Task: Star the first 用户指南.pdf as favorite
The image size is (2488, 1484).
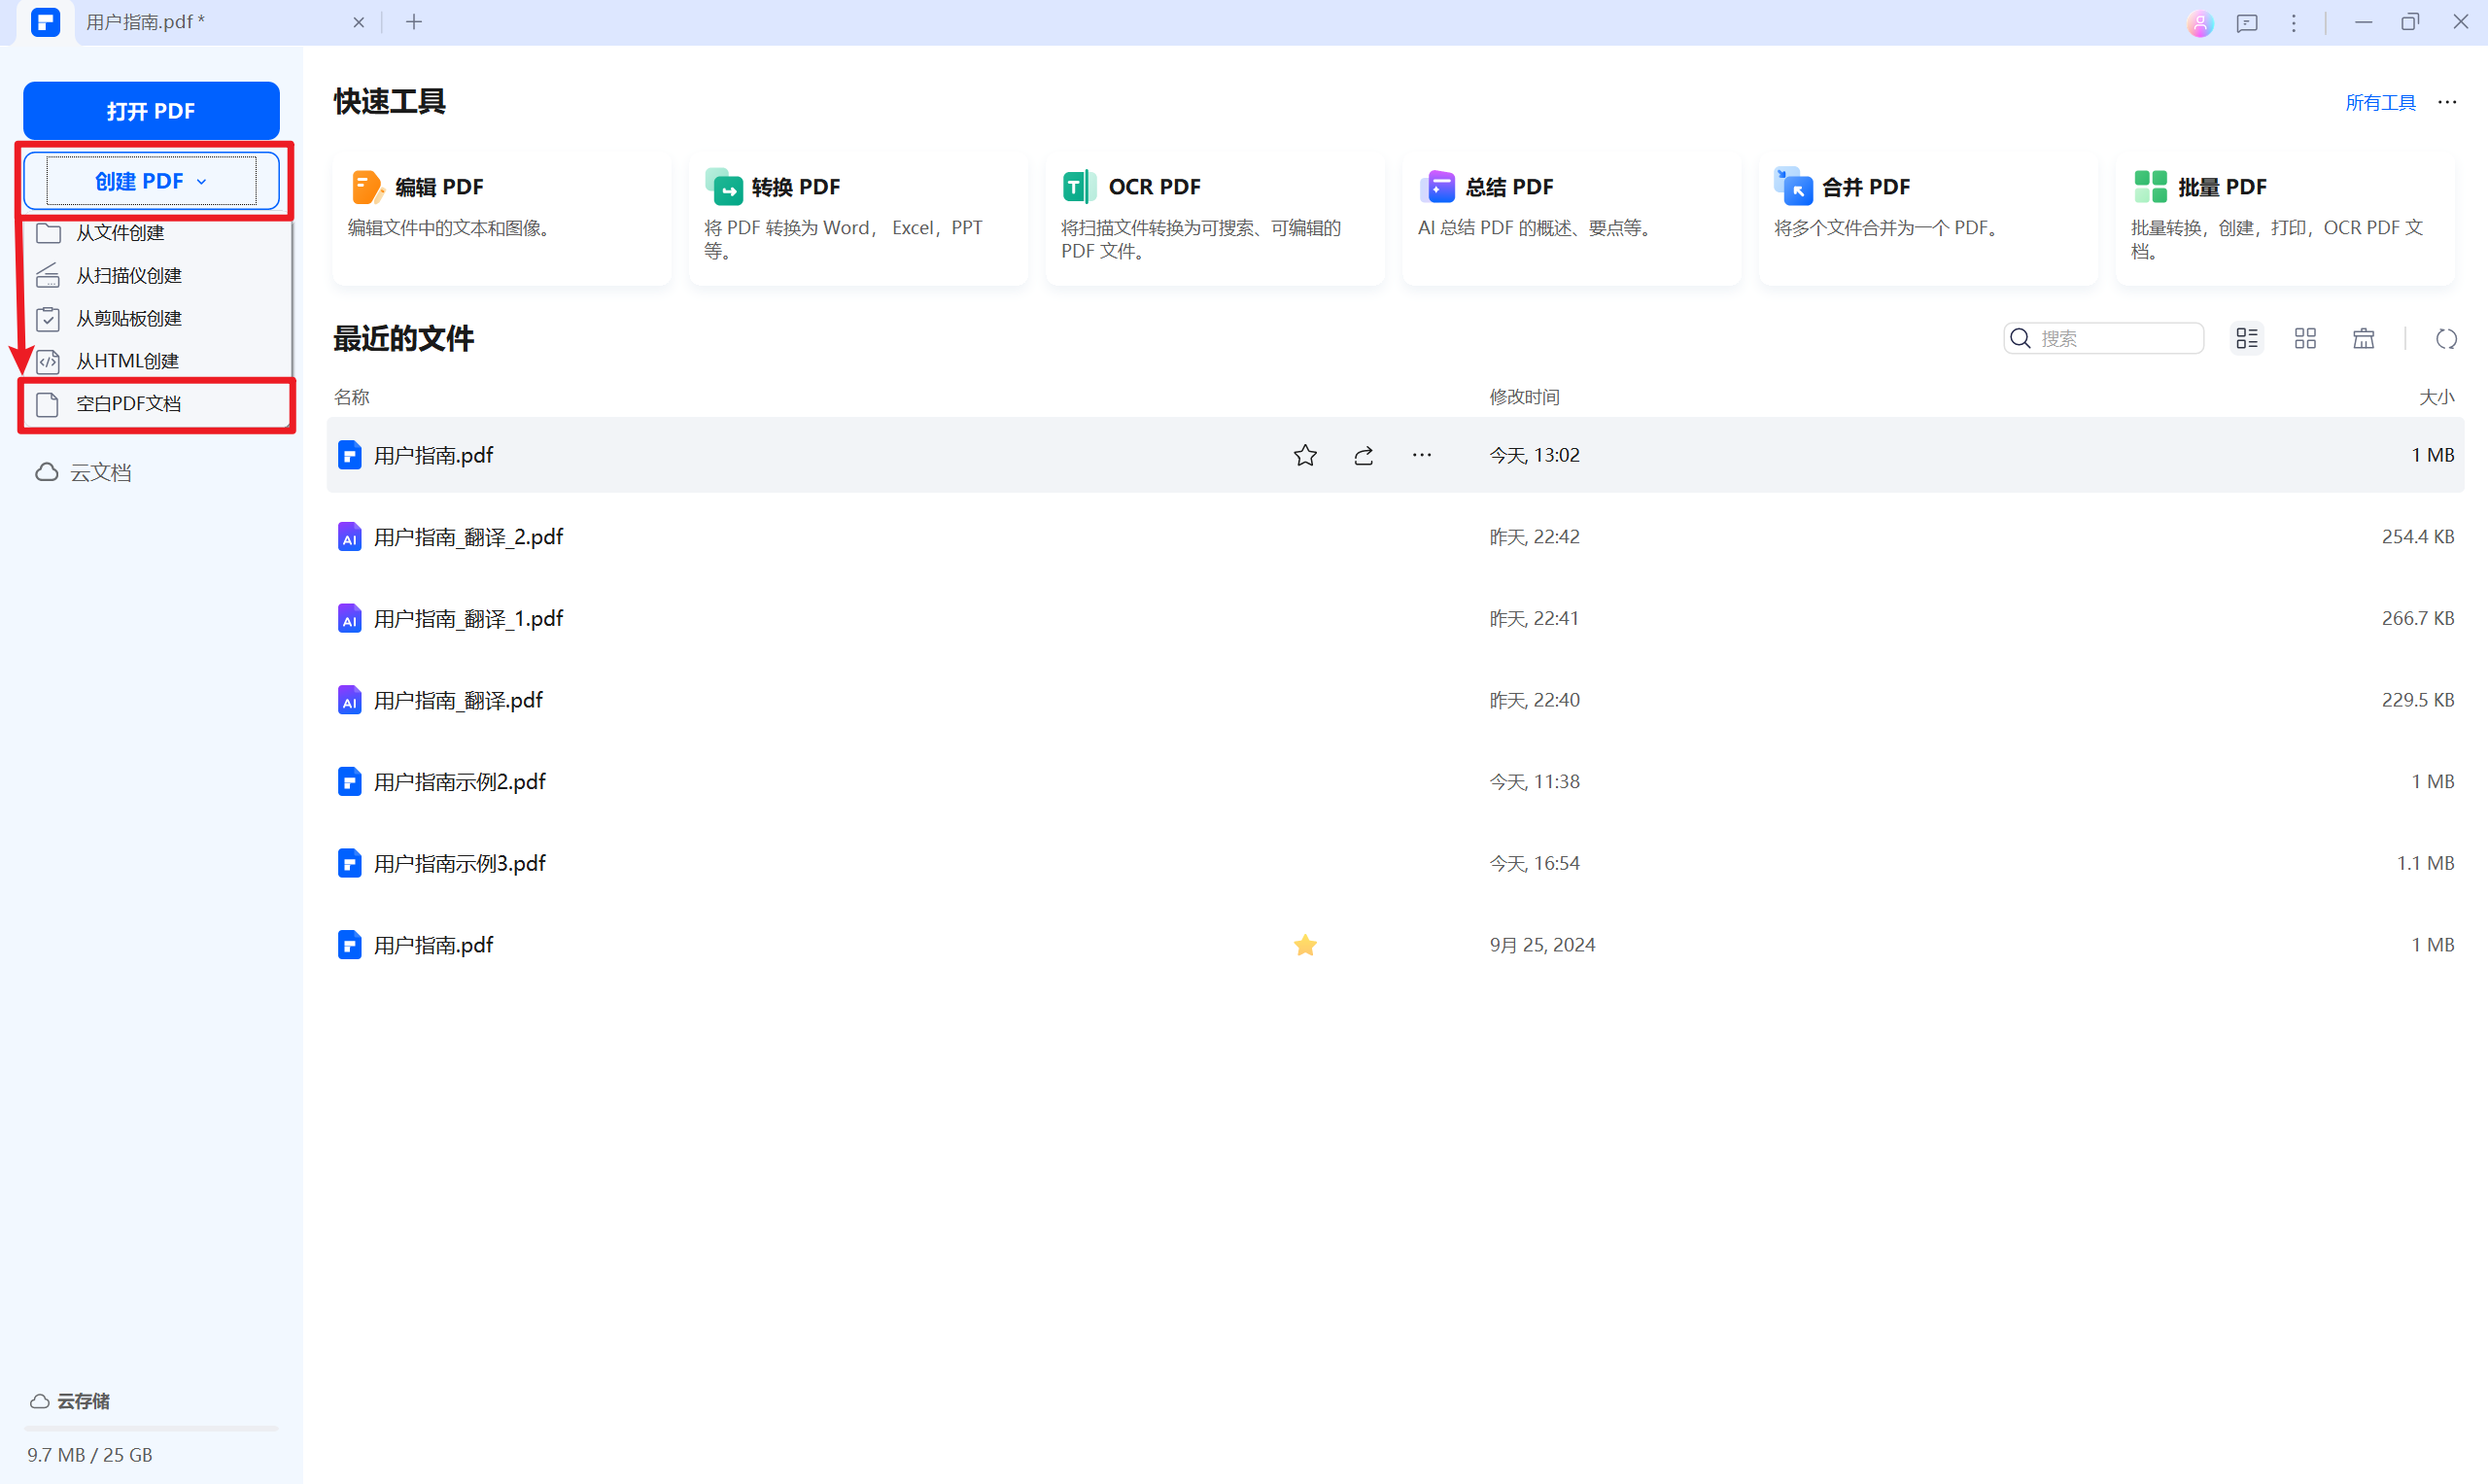Action: click(1304, 456)
